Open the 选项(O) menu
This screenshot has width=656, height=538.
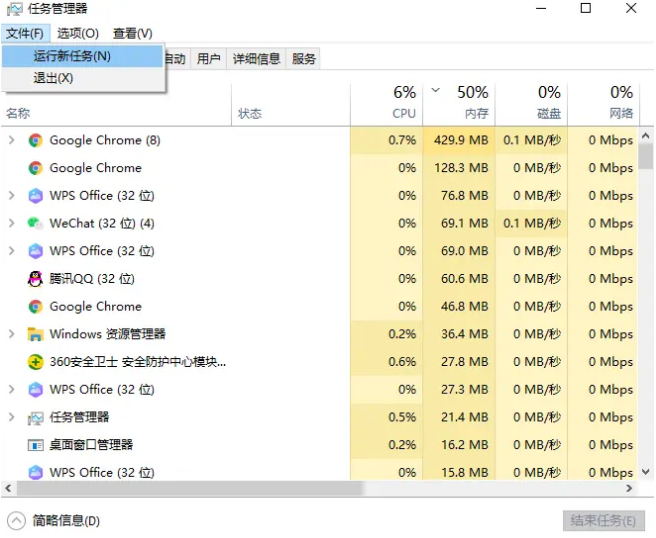[78, 34]
